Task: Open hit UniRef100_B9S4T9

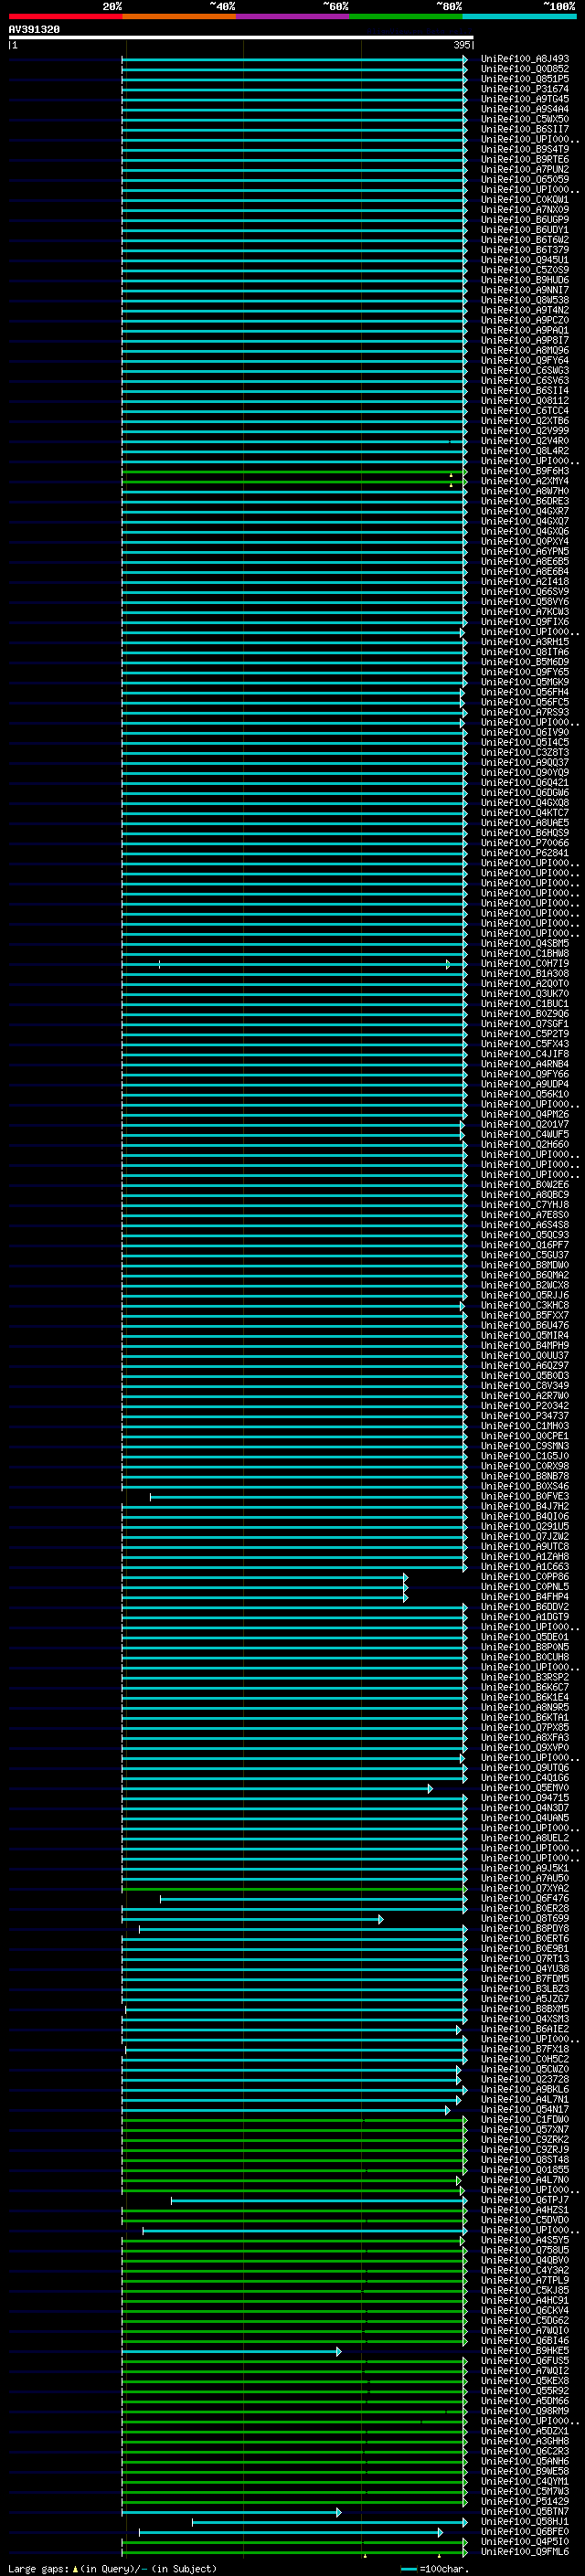Action: [525, 150]
